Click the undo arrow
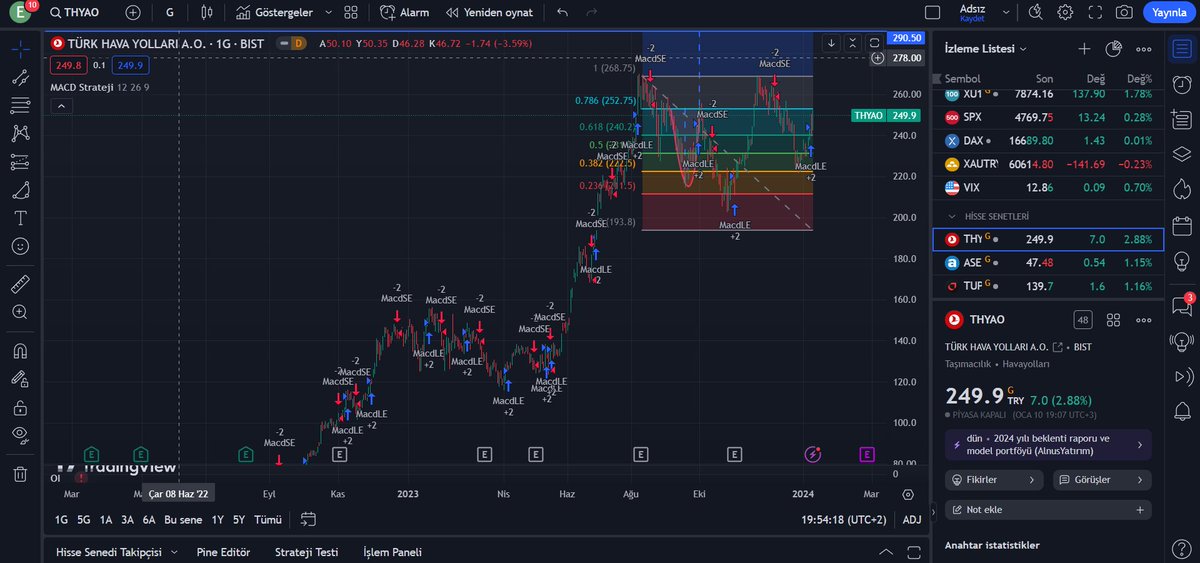The width and height of the screenshot is (1200, 563). point(562,13)
